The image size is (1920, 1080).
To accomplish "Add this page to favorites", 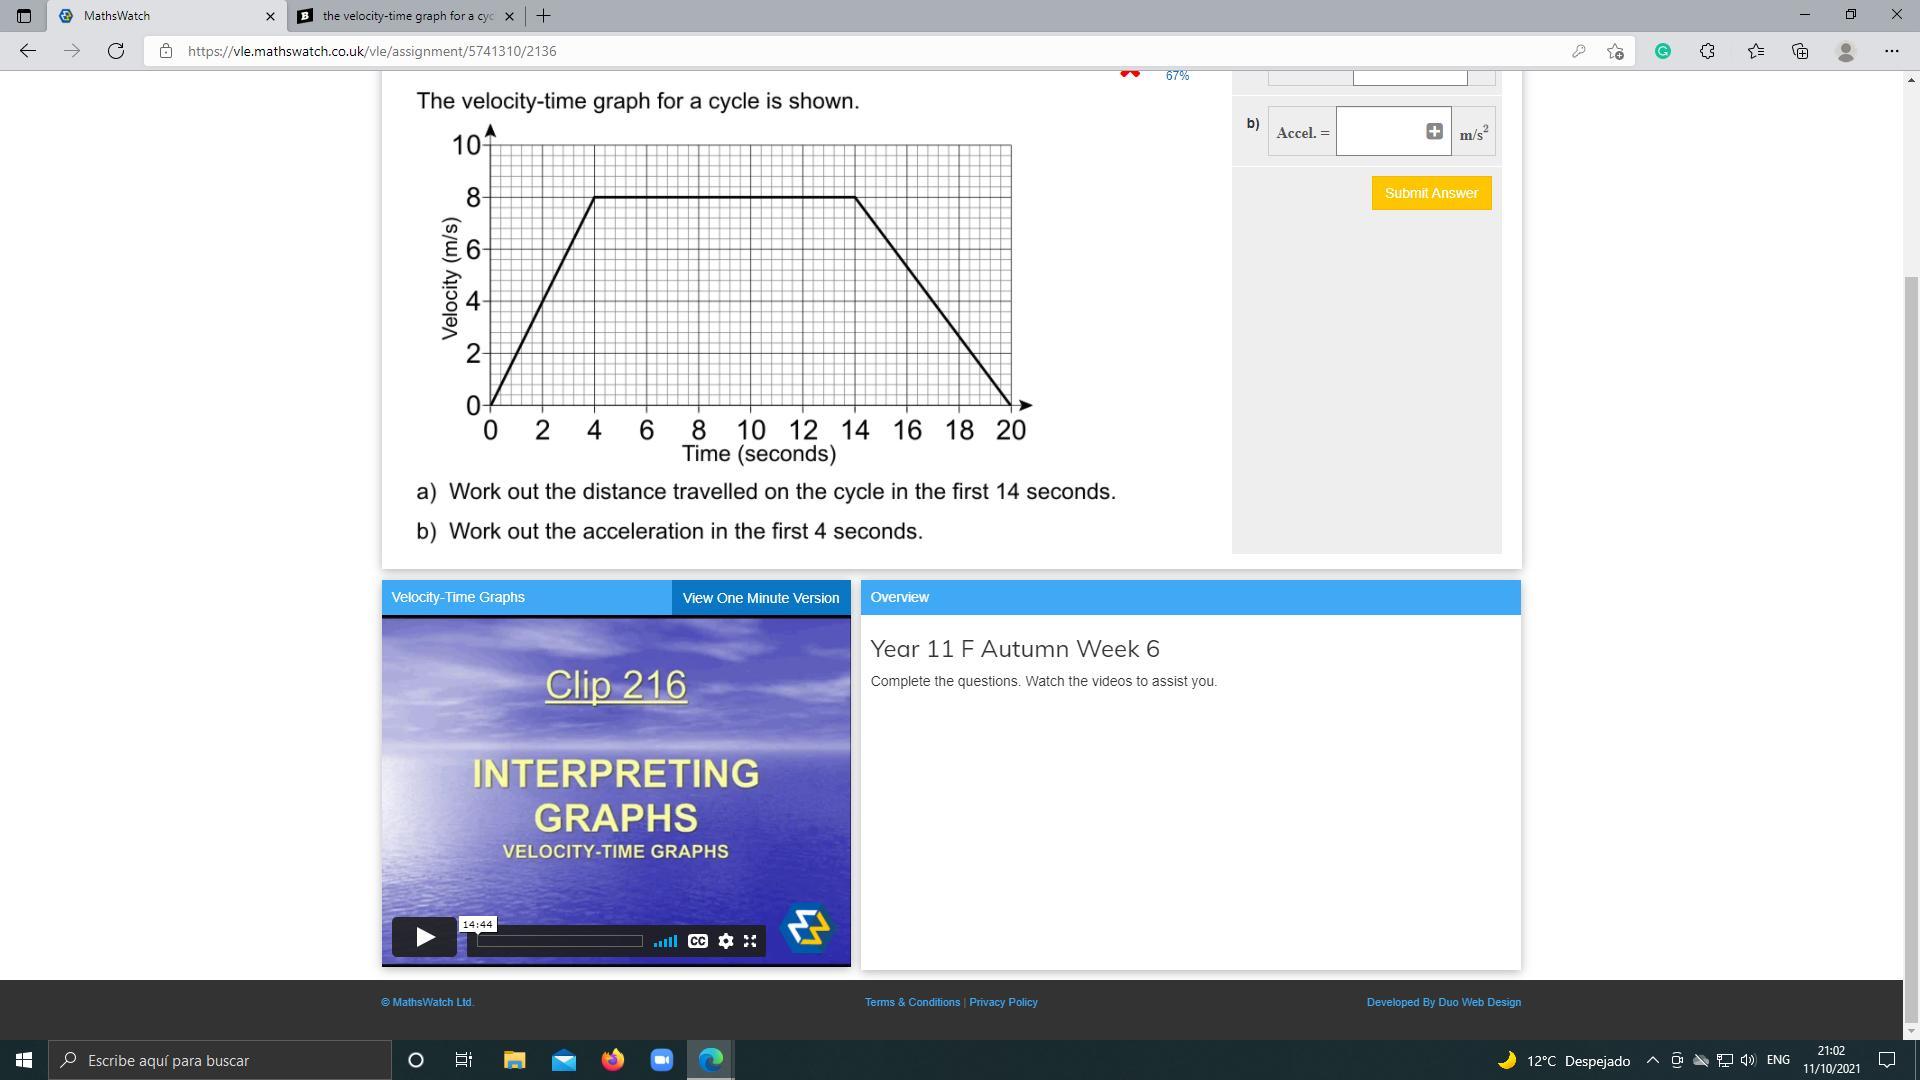I will (x=1615, y=51).
